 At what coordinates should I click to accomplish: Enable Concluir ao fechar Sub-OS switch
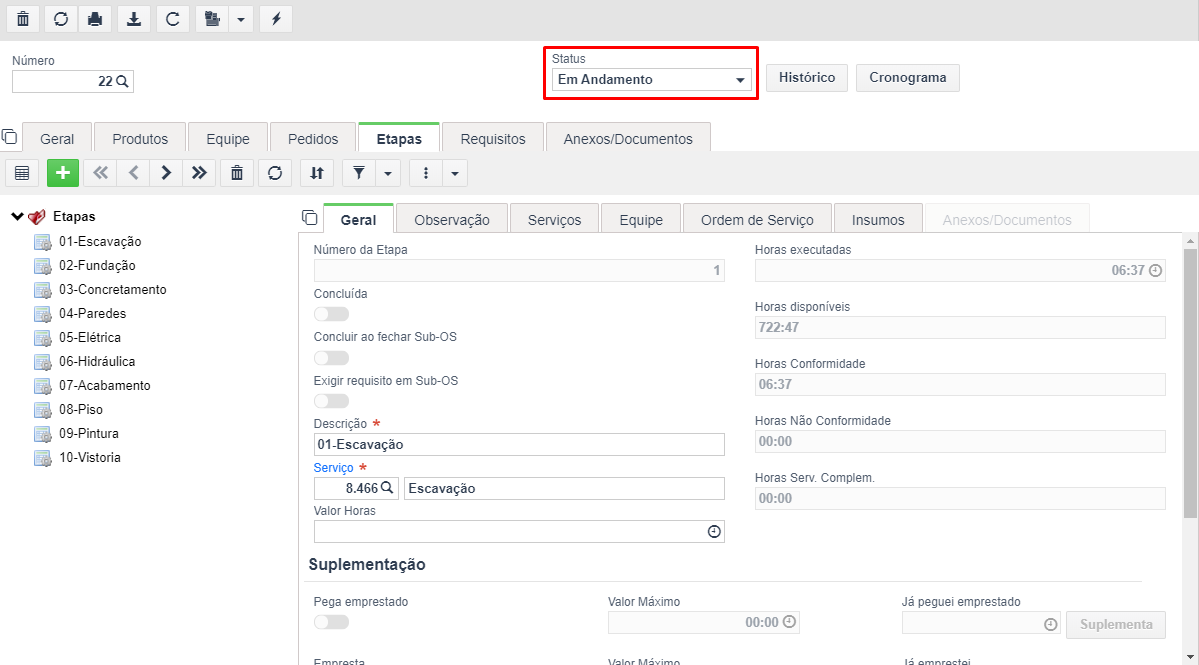331,358
